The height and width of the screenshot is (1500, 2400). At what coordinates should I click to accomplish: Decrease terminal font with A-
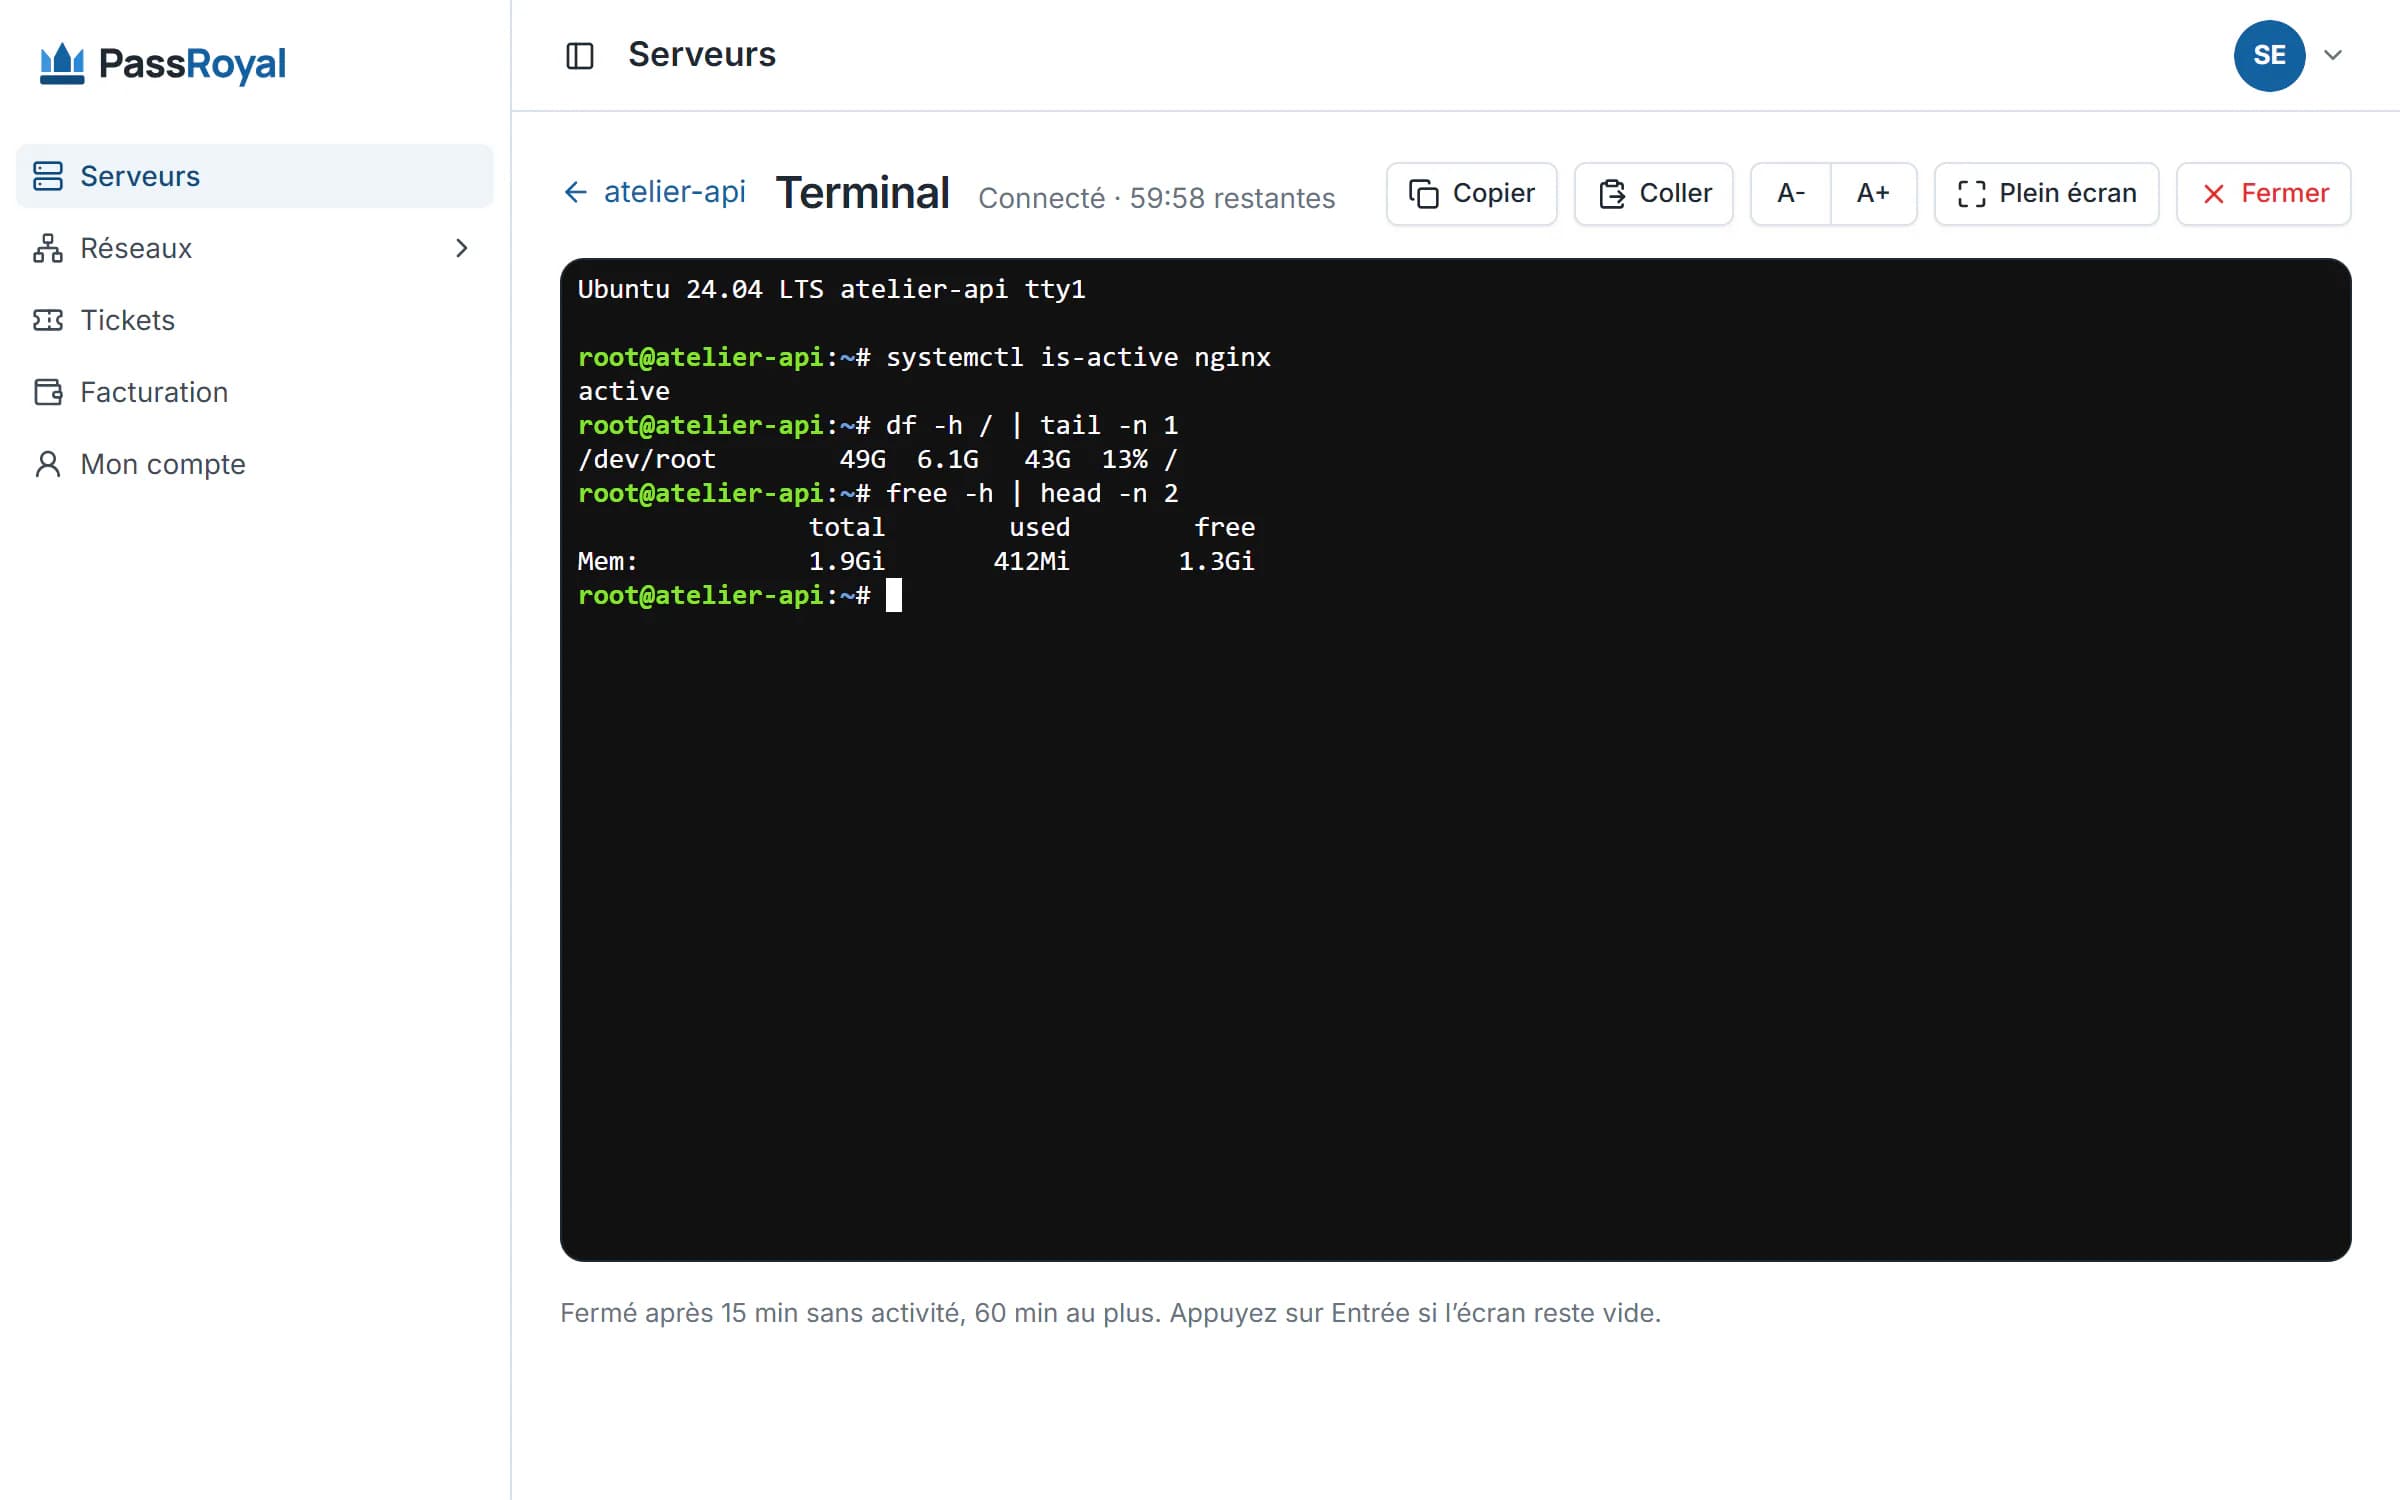(1790, 193)
